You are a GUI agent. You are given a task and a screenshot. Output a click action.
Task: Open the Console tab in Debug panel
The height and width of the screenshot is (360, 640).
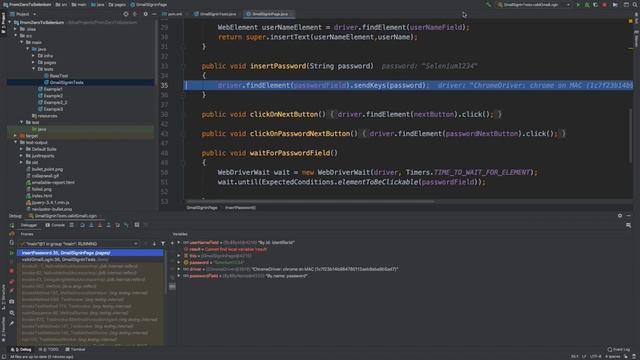click(55, 225)
